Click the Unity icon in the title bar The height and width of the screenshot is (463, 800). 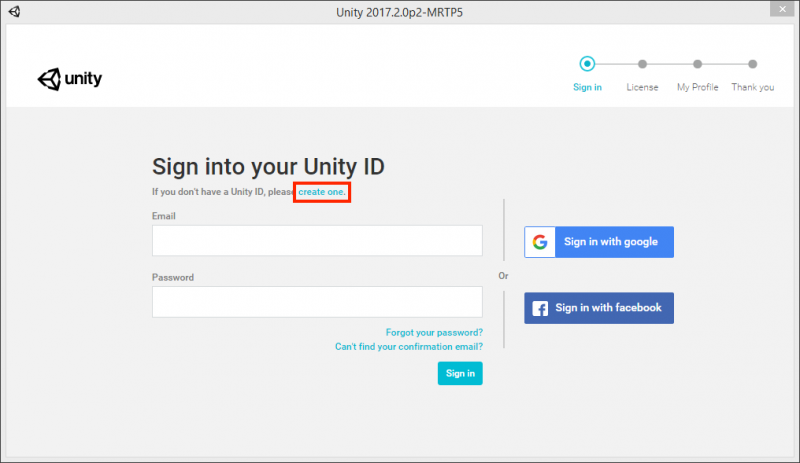point(14,11)
